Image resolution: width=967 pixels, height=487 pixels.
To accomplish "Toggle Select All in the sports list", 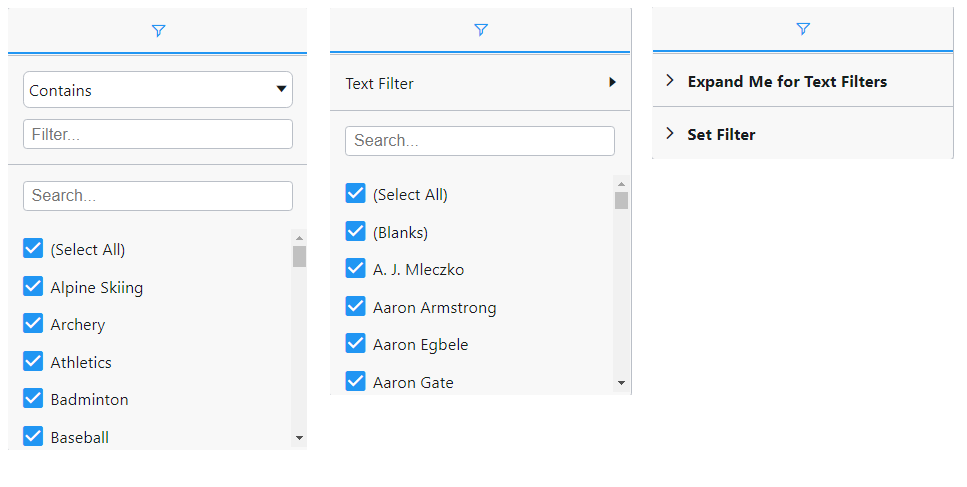I will point(33,249).
